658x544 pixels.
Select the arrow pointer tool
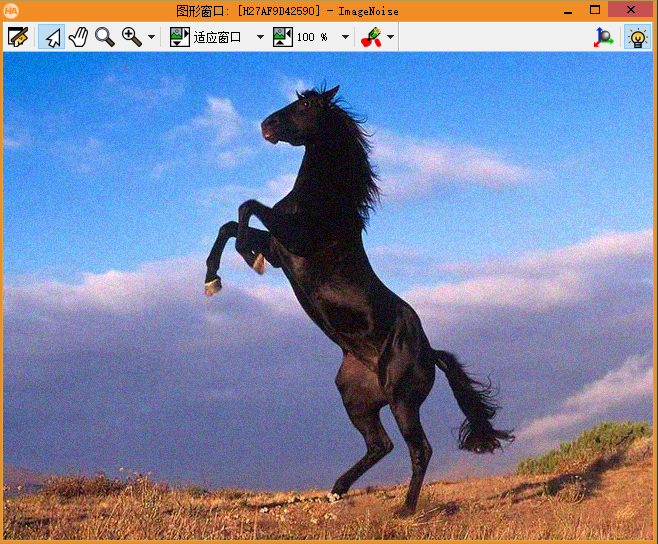tap(52, 37)
